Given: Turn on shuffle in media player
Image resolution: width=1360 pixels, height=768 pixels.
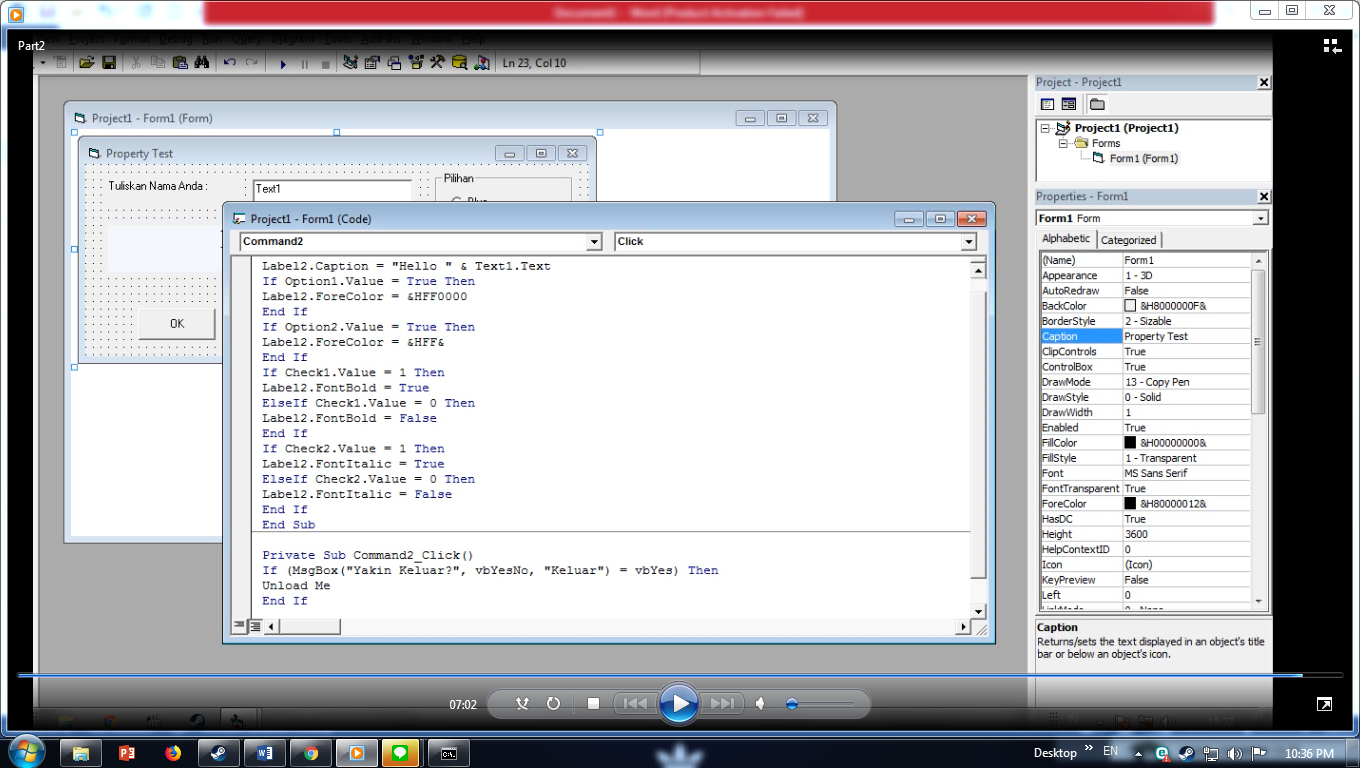Looking at the screenshot, I should 522,704.
